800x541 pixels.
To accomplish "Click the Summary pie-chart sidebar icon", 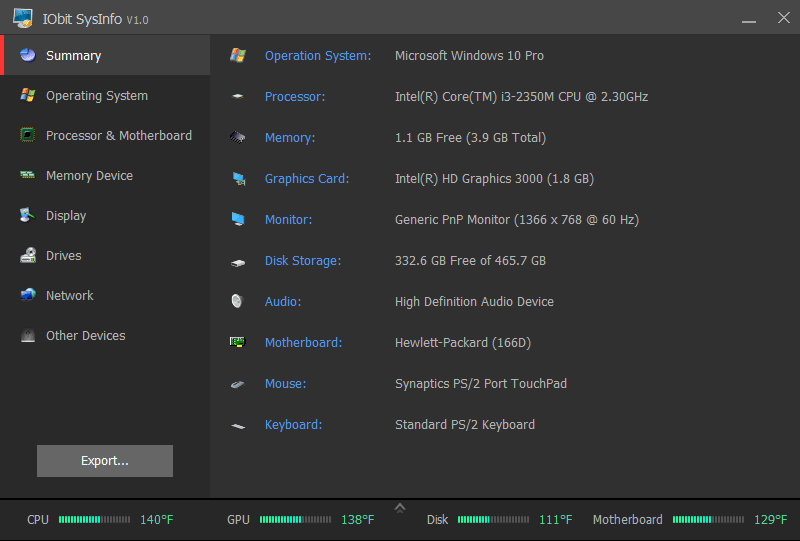I will (28, 55).
